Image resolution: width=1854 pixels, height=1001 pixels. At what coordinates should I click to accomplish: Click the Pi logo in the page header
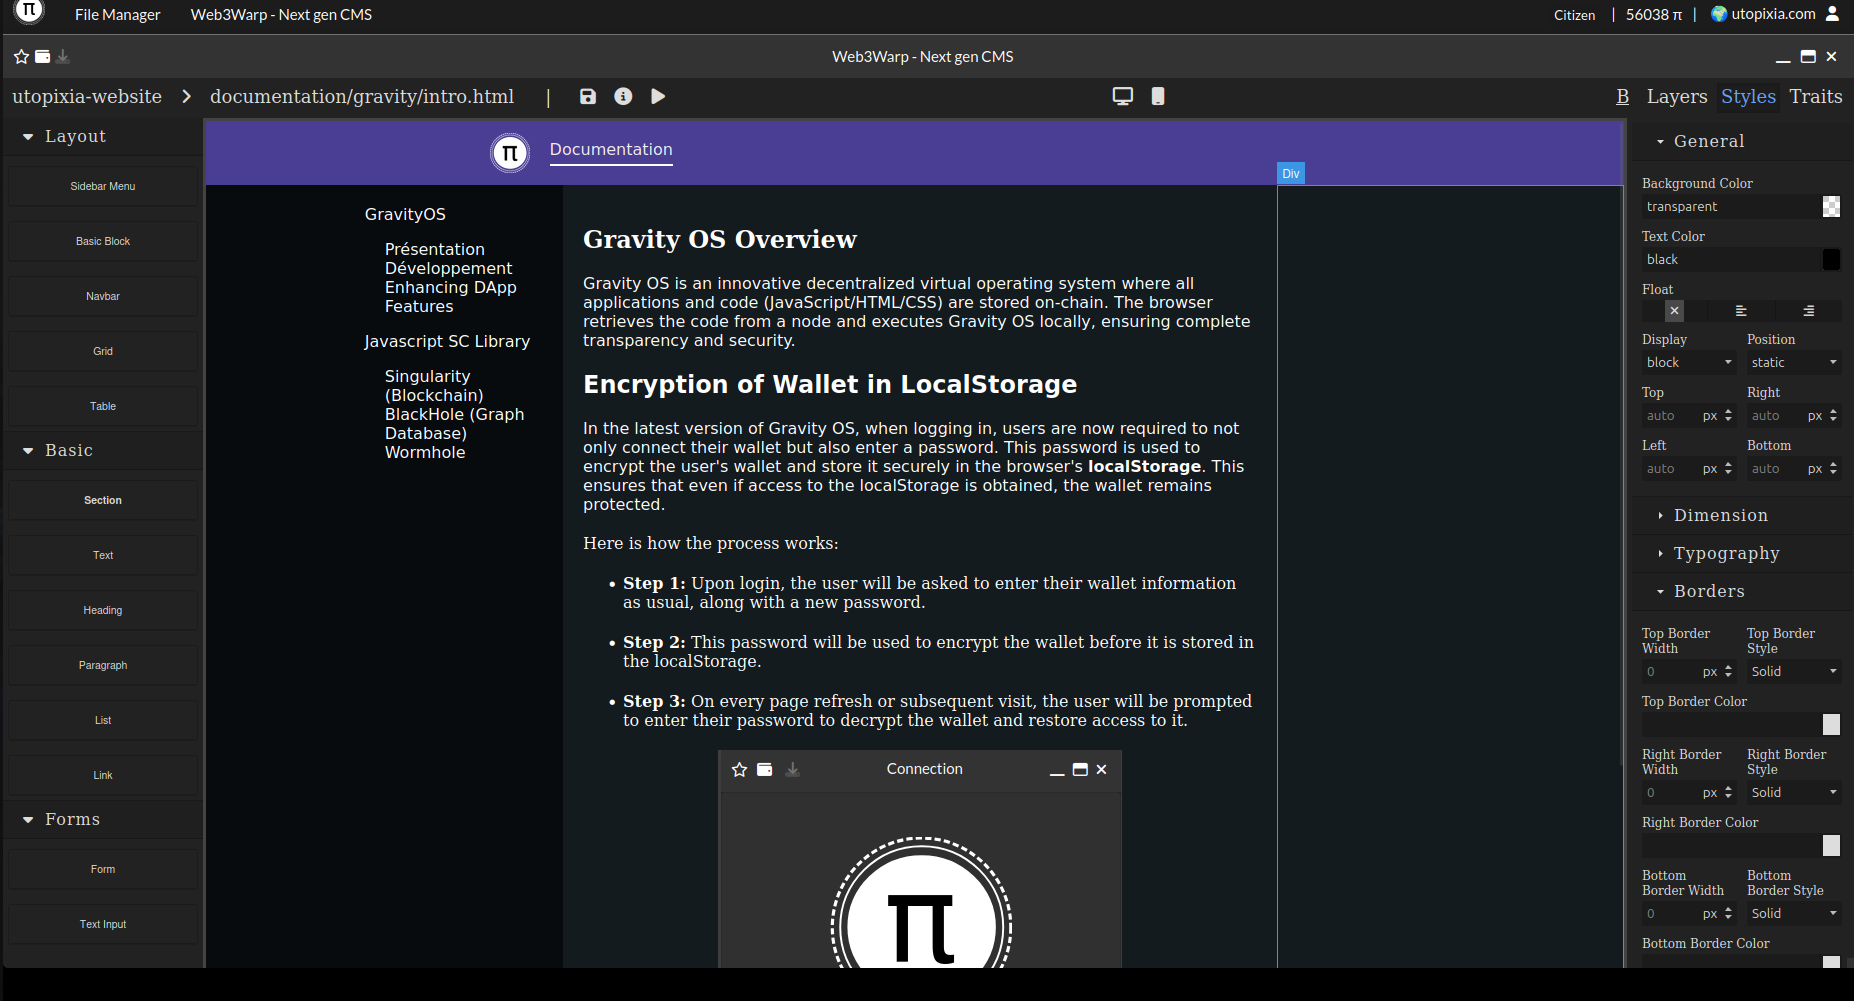510,153
